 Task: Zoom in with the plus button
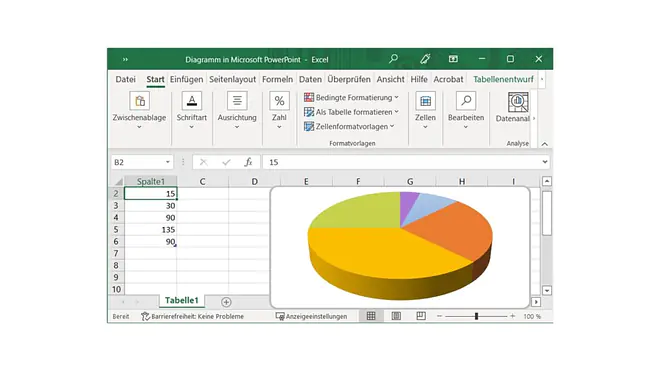coord(512,316)
